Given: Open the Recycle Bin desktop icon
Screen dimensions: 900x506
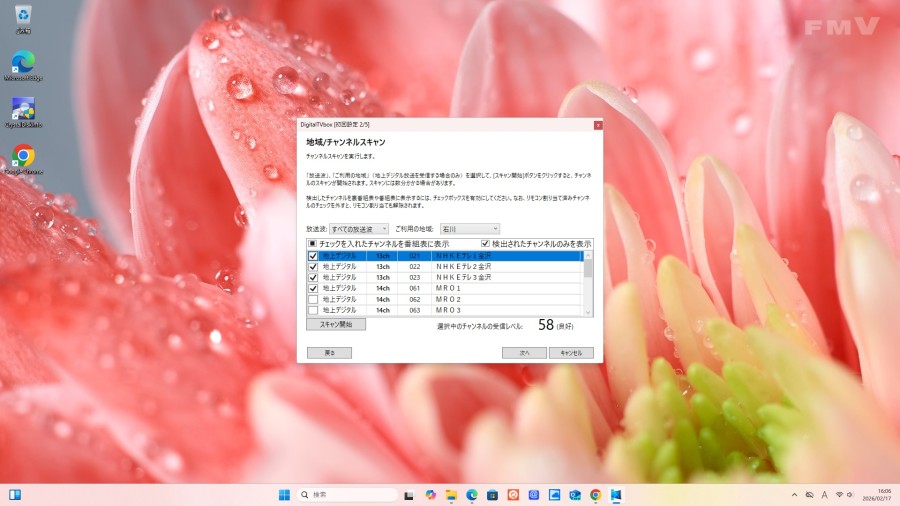Looking at the screenshot, I should click(x=22, y=16).
